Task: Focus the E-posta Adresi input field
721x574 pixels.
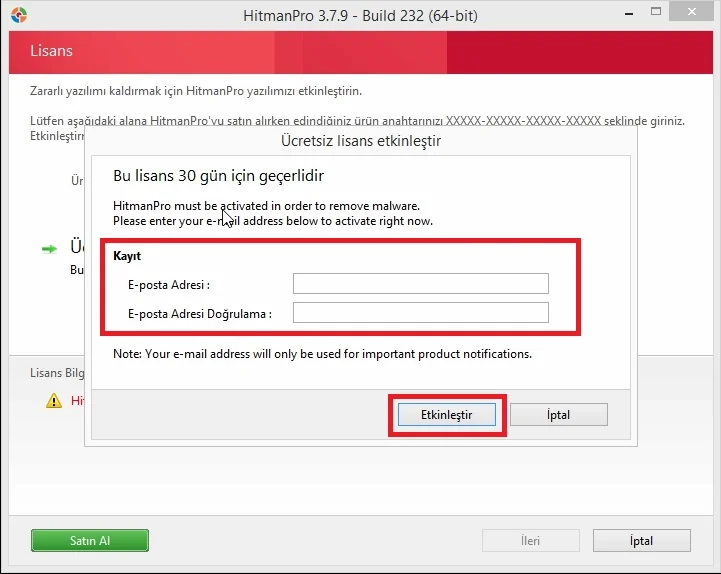Action: [420, 284]
